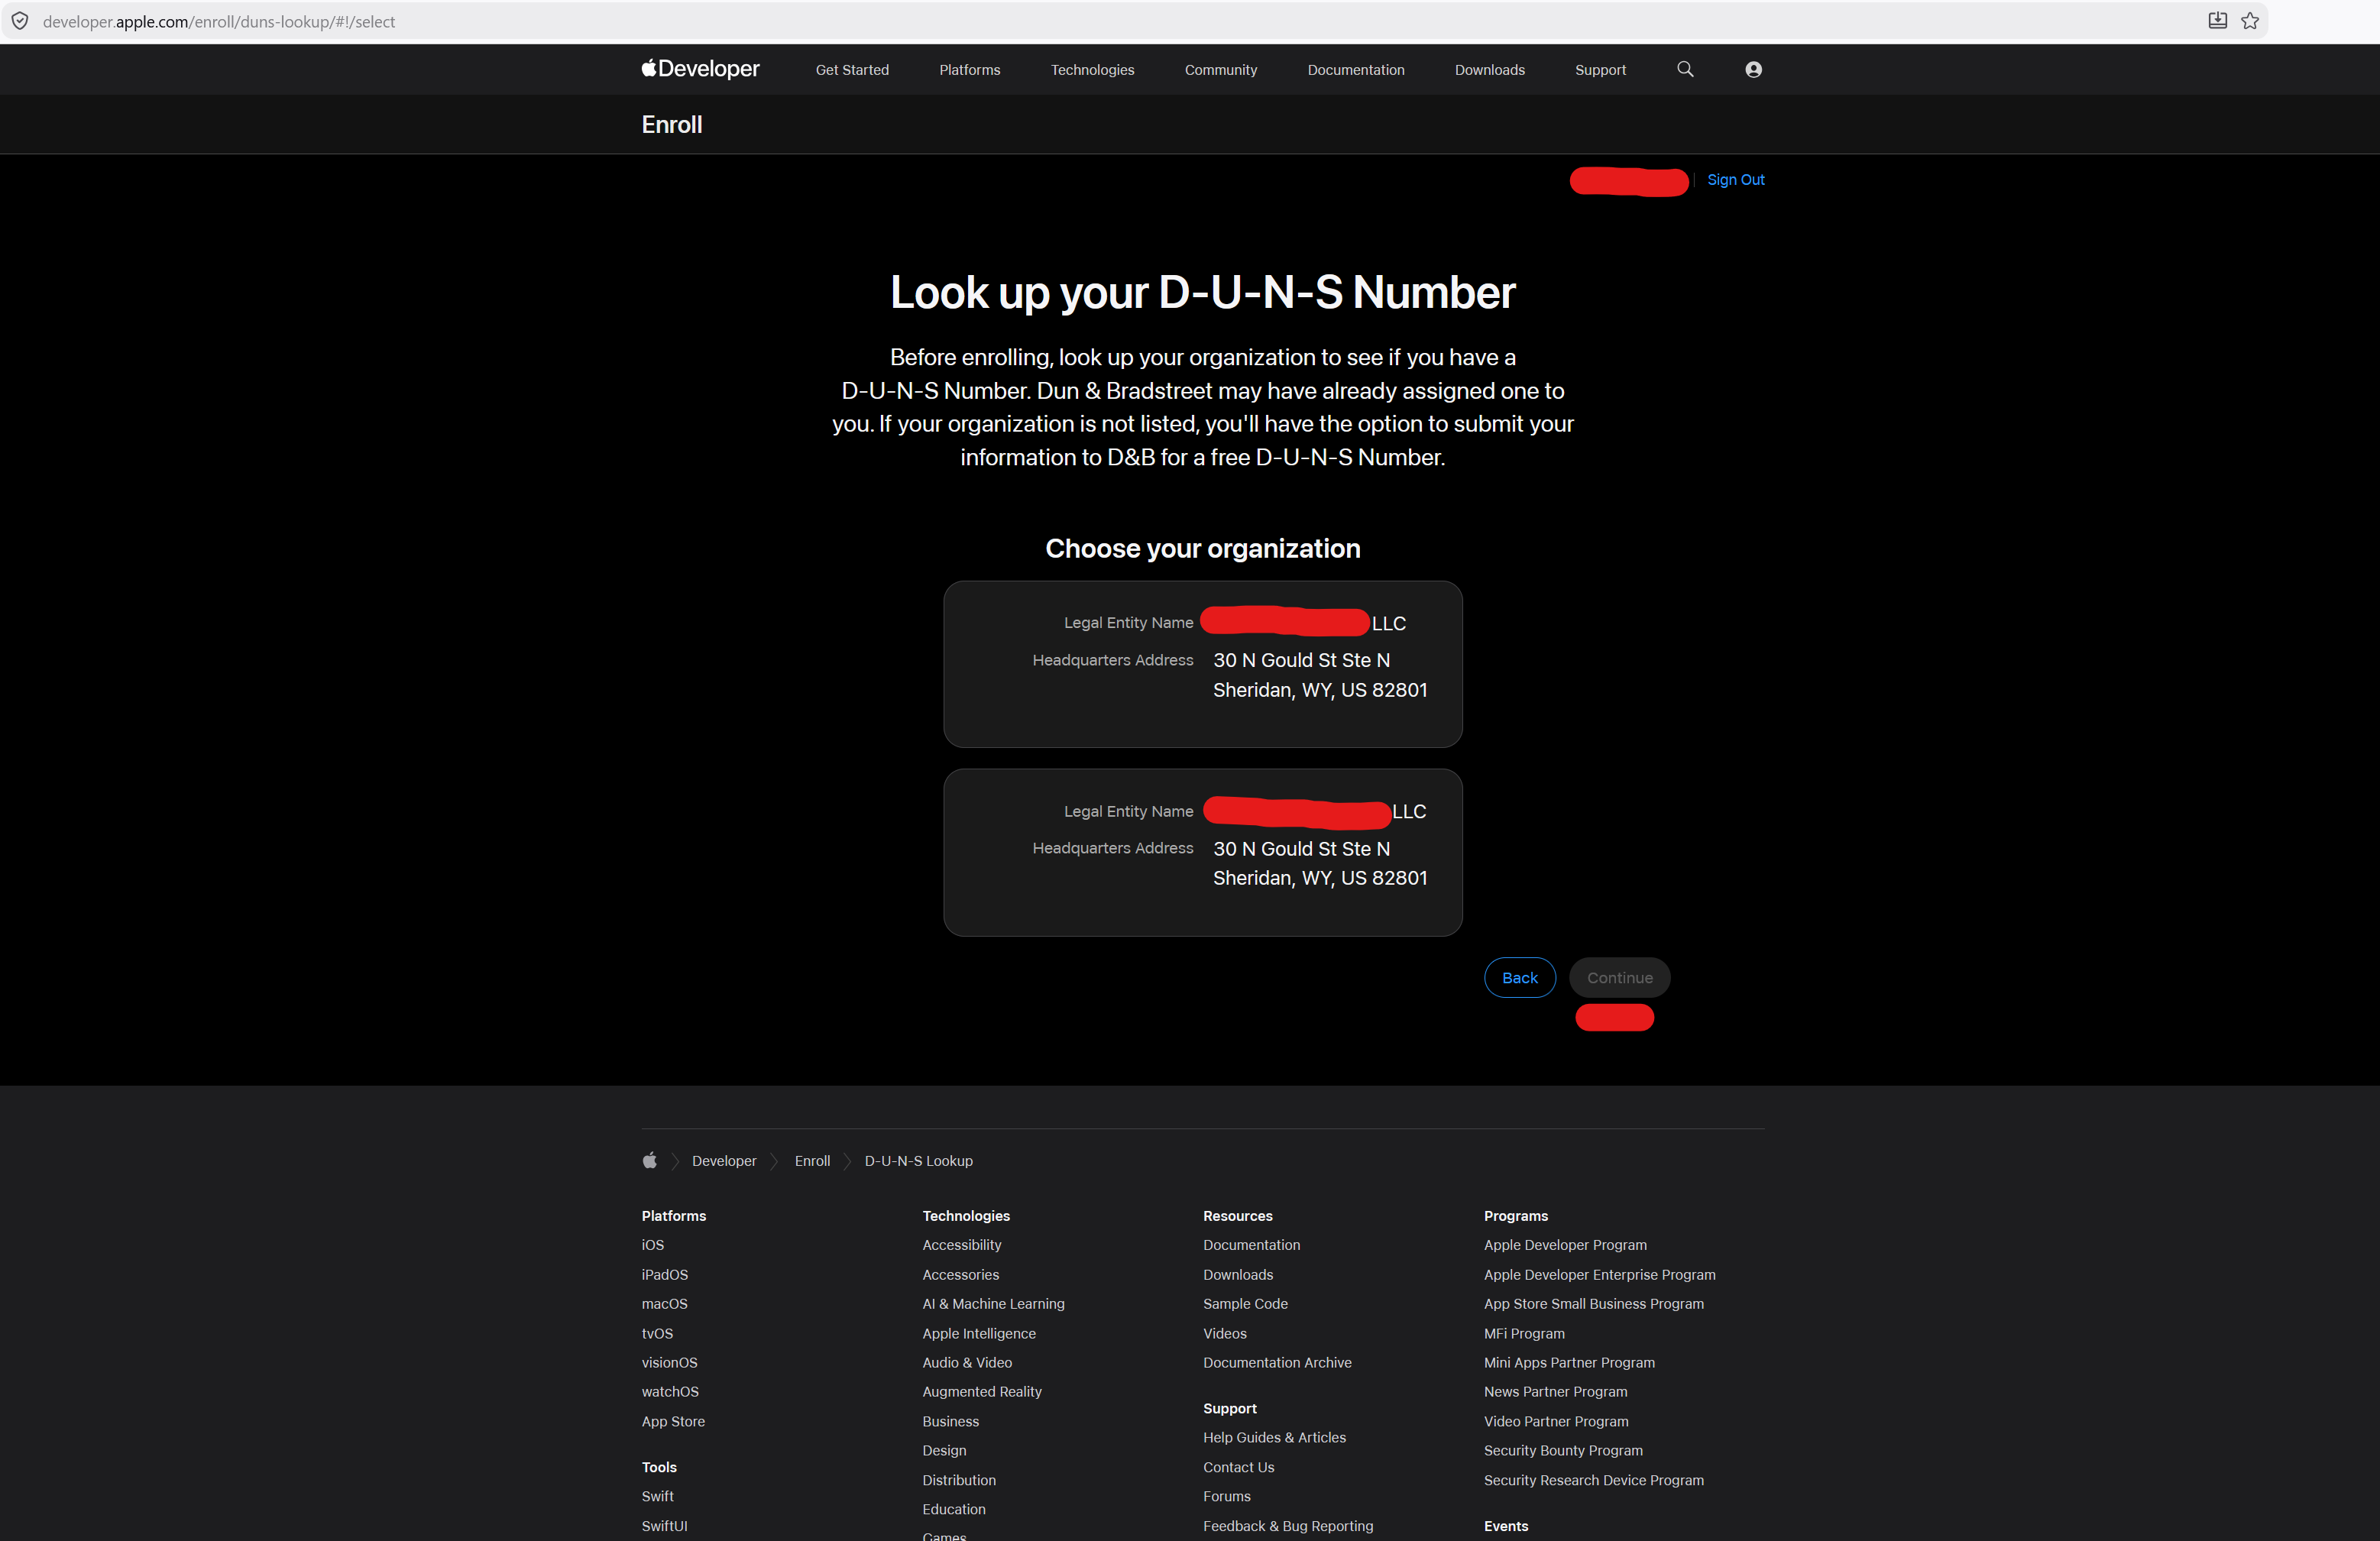Image resolution: width=2380 pixels, height=1541 pixels.
Task: Open the Augmented Reality link
Action: (x=982, y=1392)
